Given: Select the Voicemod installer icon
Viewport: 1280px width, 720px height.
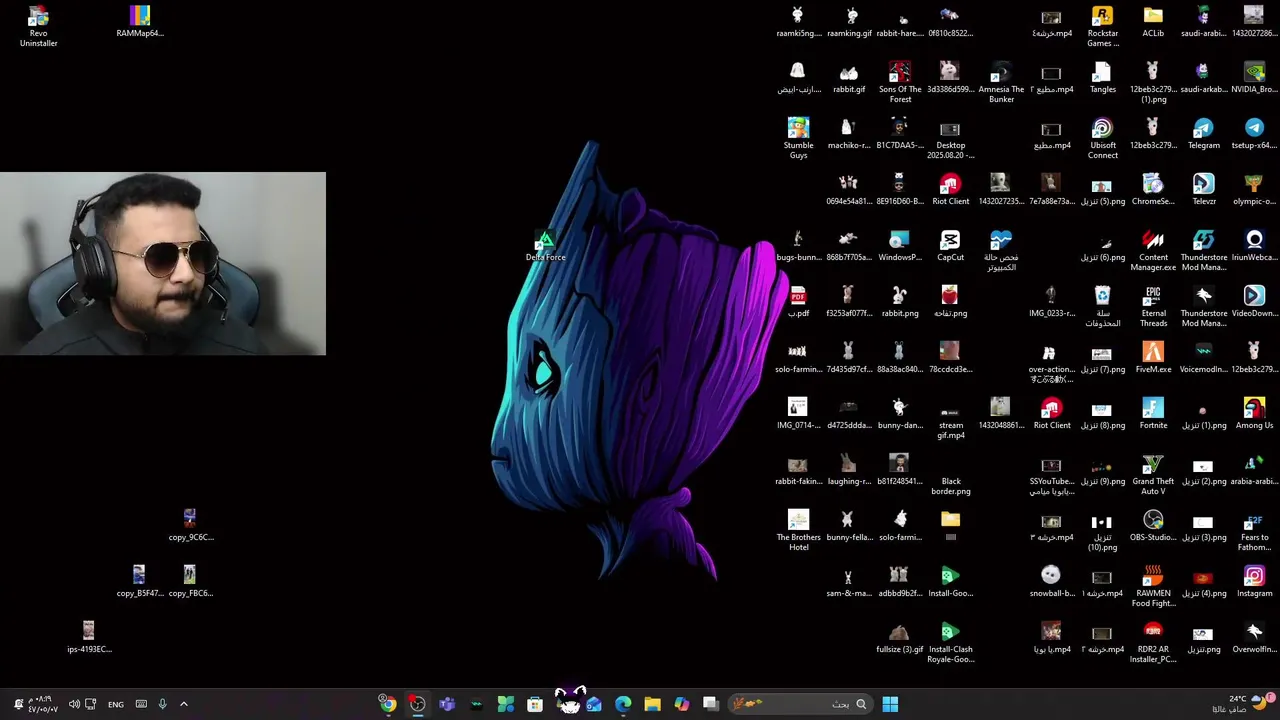Looking at the screenshot, I should click(x=1203, y=357).
